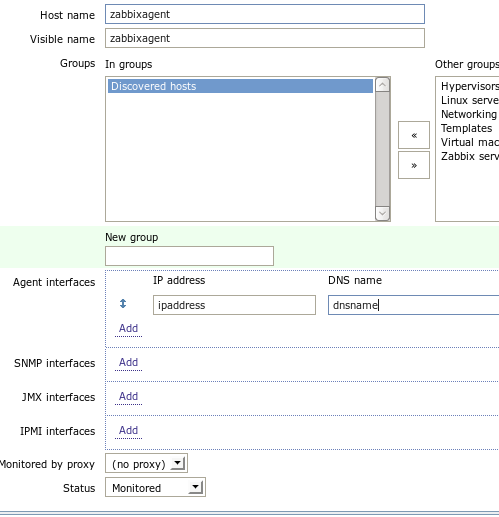
Task: Click the Visible name input field
Action: 265,38
